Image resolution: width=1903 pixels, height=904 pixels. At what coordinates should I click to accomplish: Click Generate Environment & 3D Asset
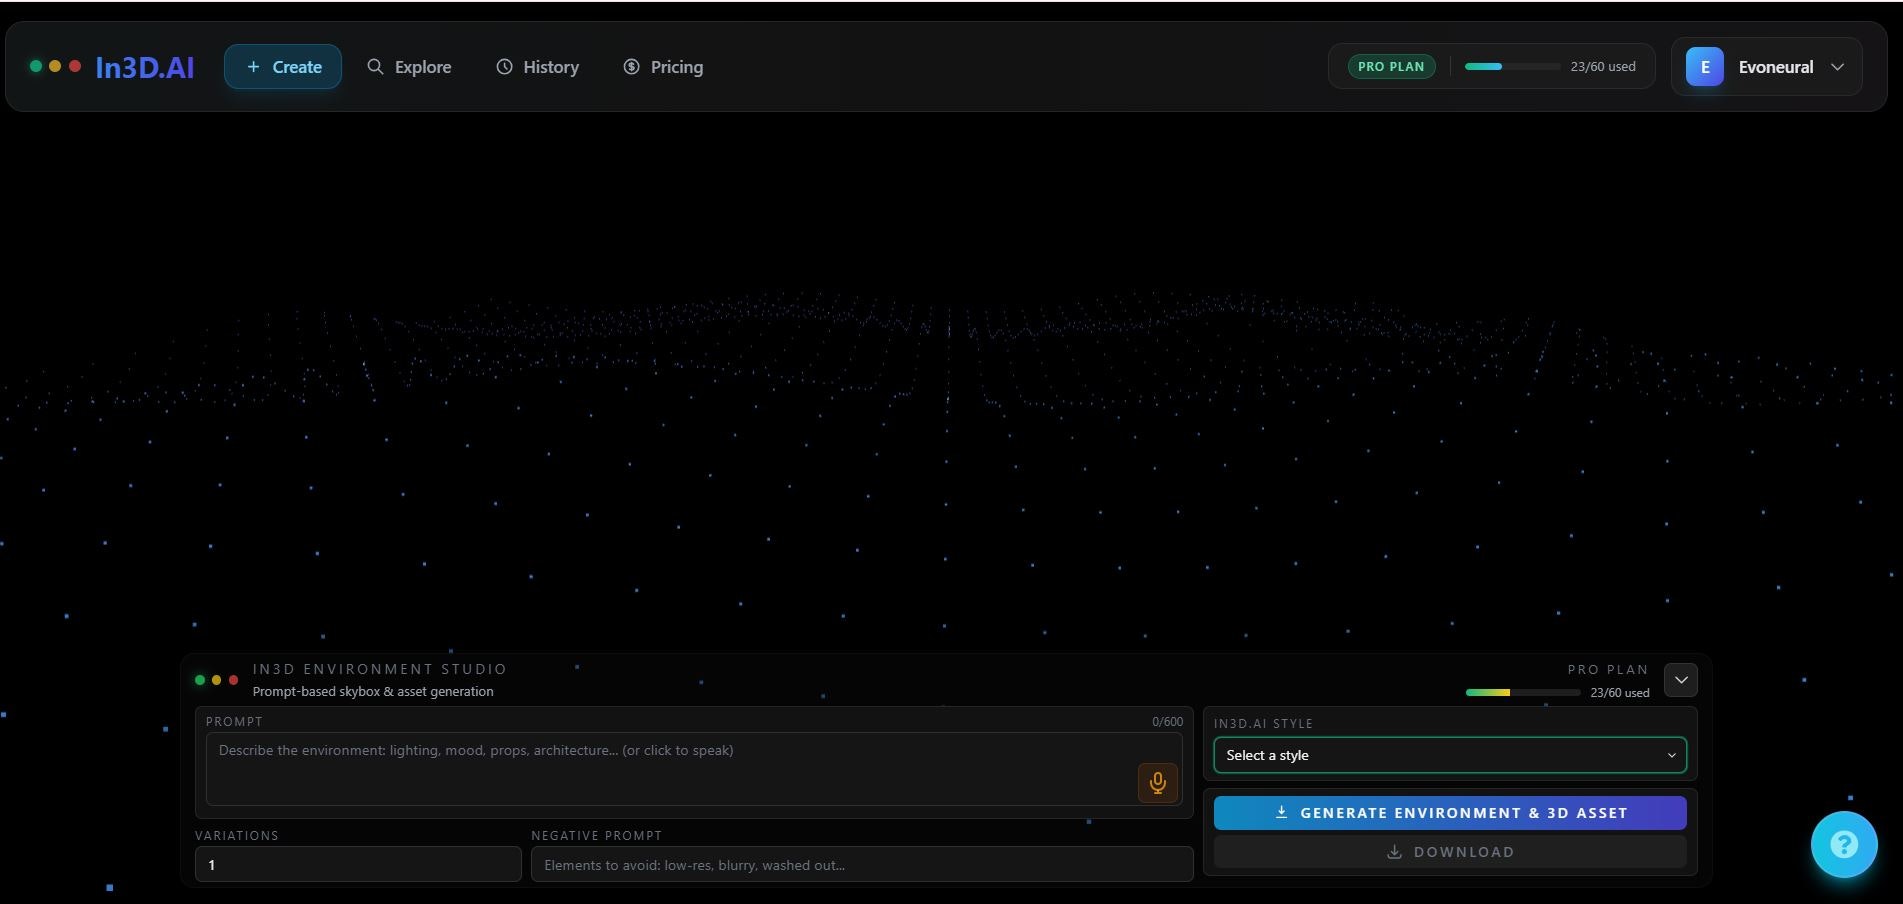[x=1449, y=812]
